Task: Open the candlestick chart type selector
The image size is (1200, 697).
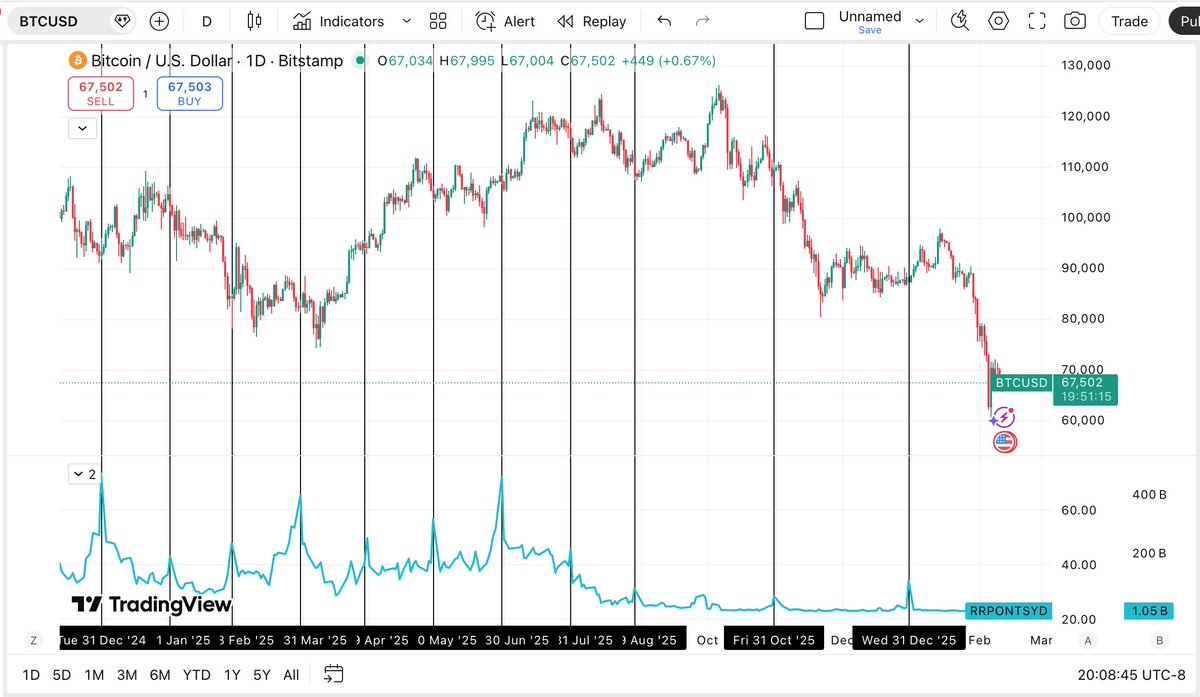Action: point(254,21)
